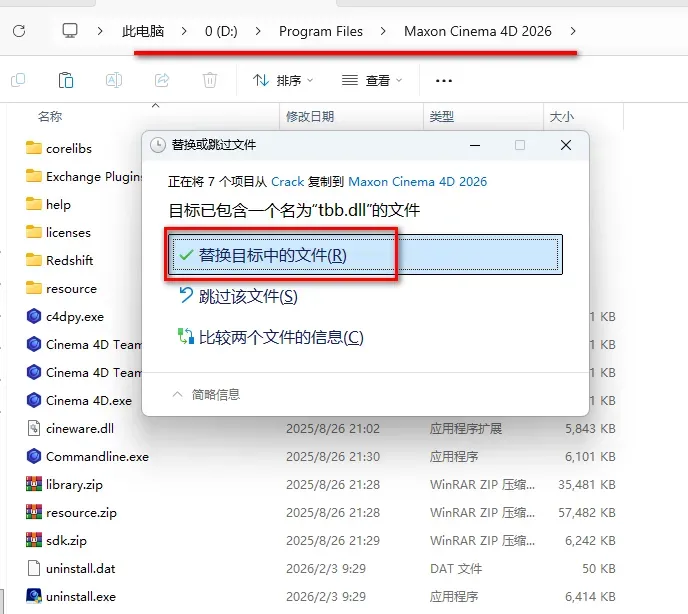Sort by 类型 column header
The image size is (688, 614).
441,117
